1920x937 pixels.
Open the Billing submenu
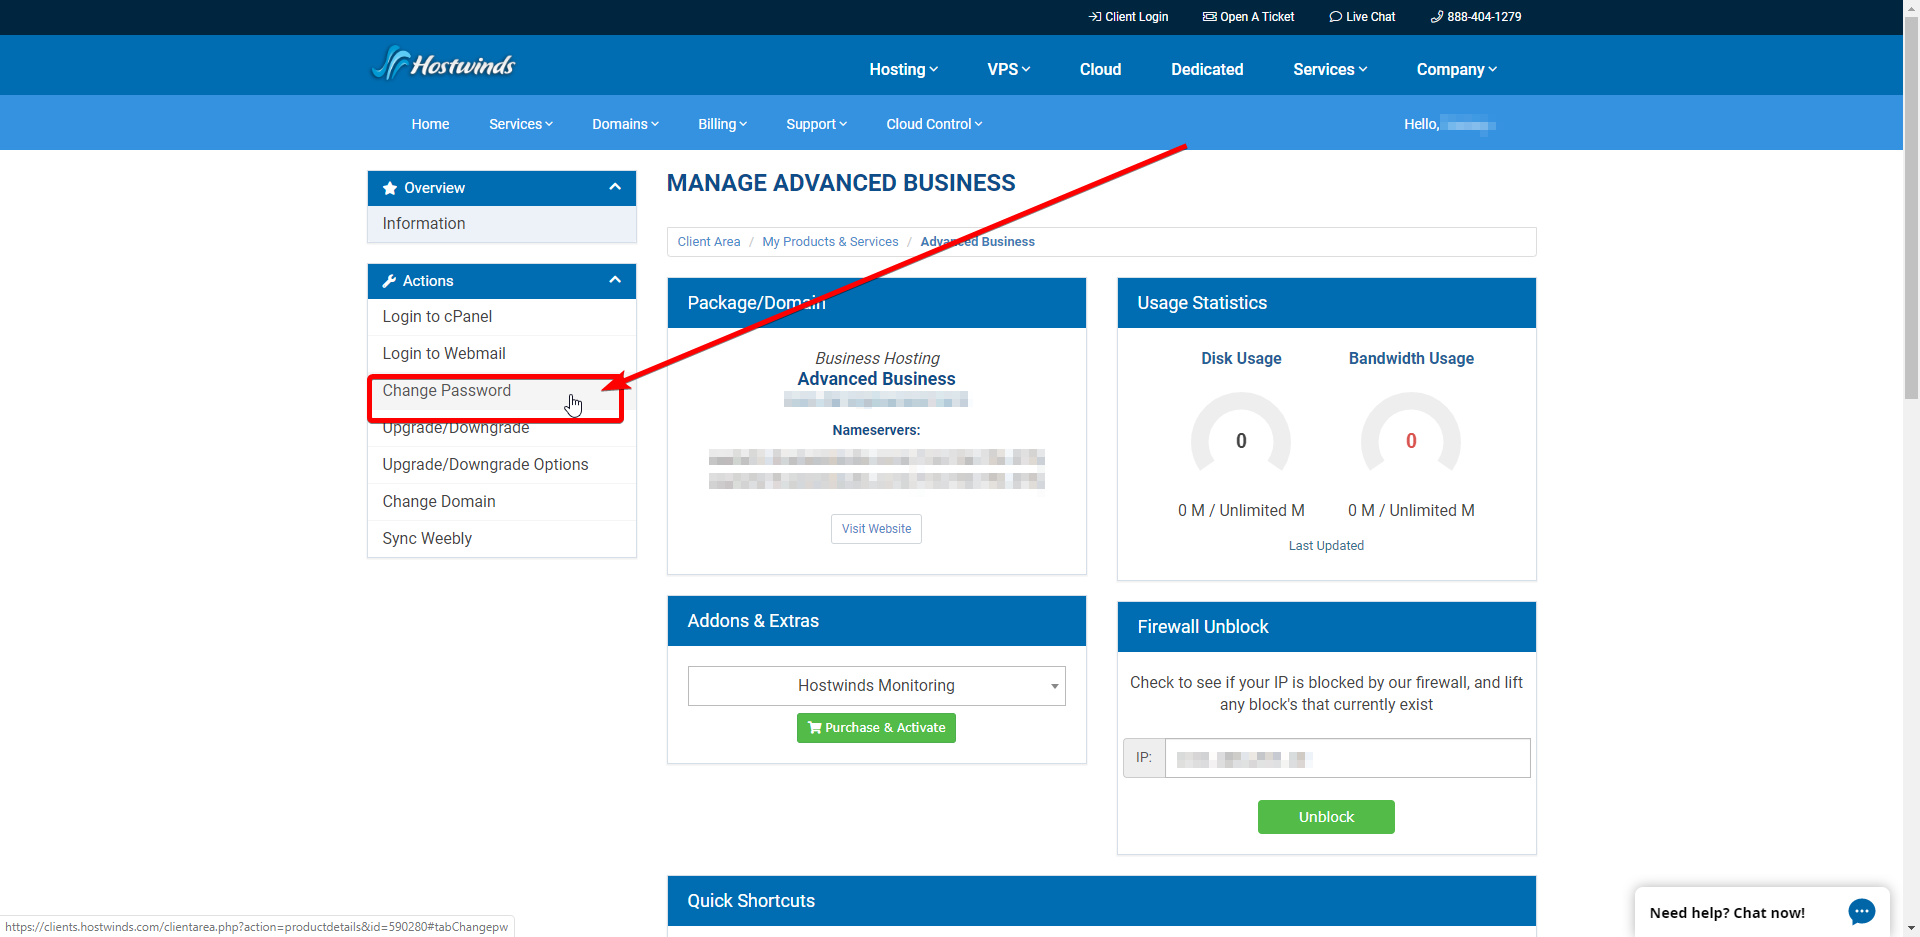pos(722,124)
